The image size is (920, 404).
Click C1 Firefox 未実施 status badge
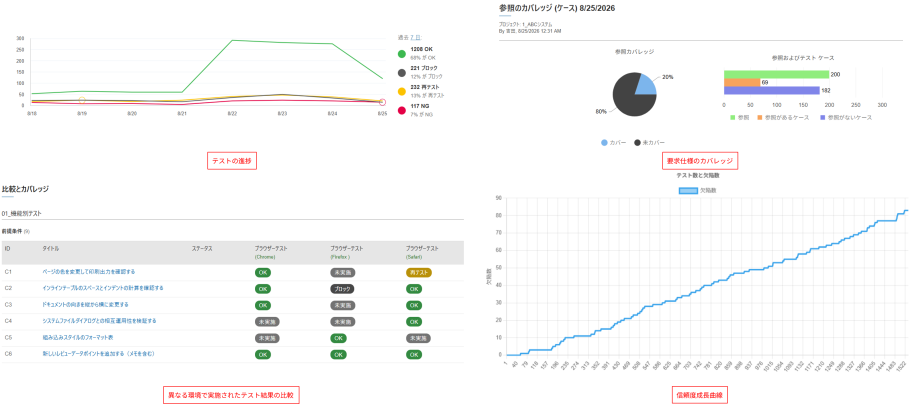pyautogui.click(x=343, y=273)
